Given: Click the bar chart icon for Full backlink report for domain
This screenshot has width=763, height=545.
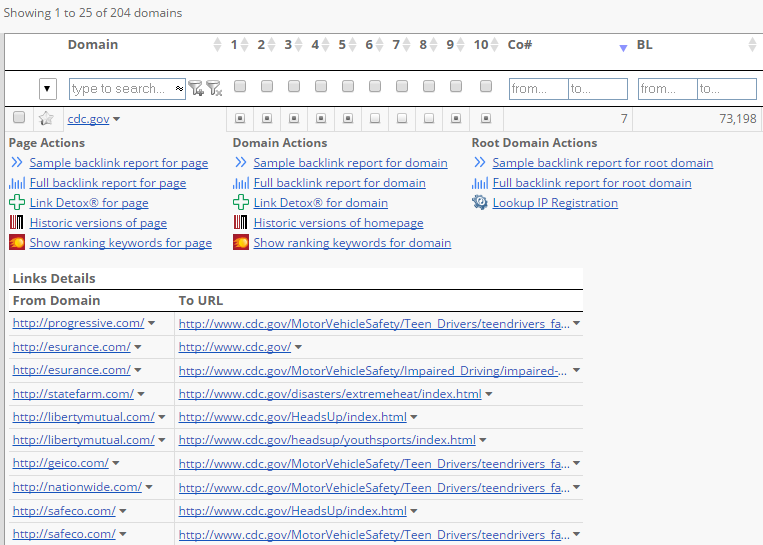Looking at the screenshot, I should (241, 183).
